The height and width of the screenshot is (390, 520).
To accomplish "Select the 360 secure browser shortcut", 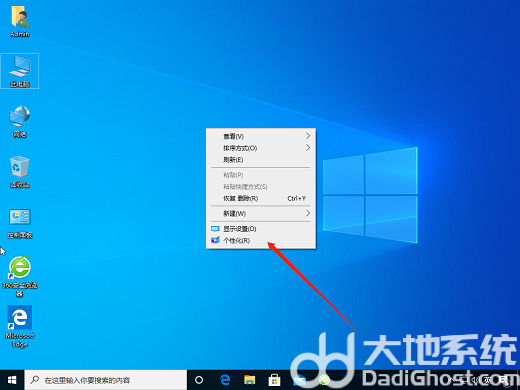I will click(20, 276).
